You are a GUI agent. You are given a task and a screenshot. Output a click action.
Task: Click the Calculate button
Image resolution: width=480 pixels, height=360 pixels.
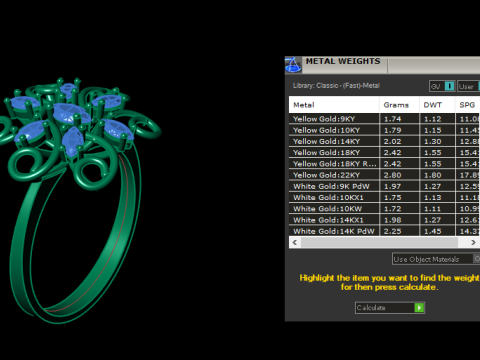(x=390, y=307)
